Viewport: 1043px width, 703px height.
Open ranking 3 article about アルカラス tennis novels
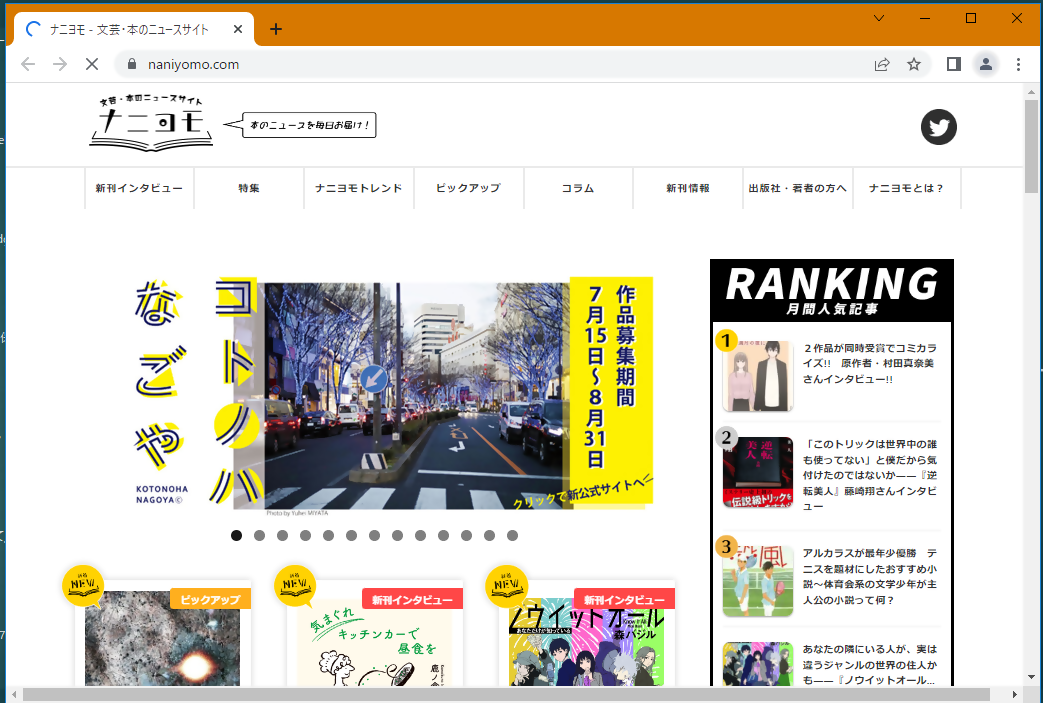869,577
